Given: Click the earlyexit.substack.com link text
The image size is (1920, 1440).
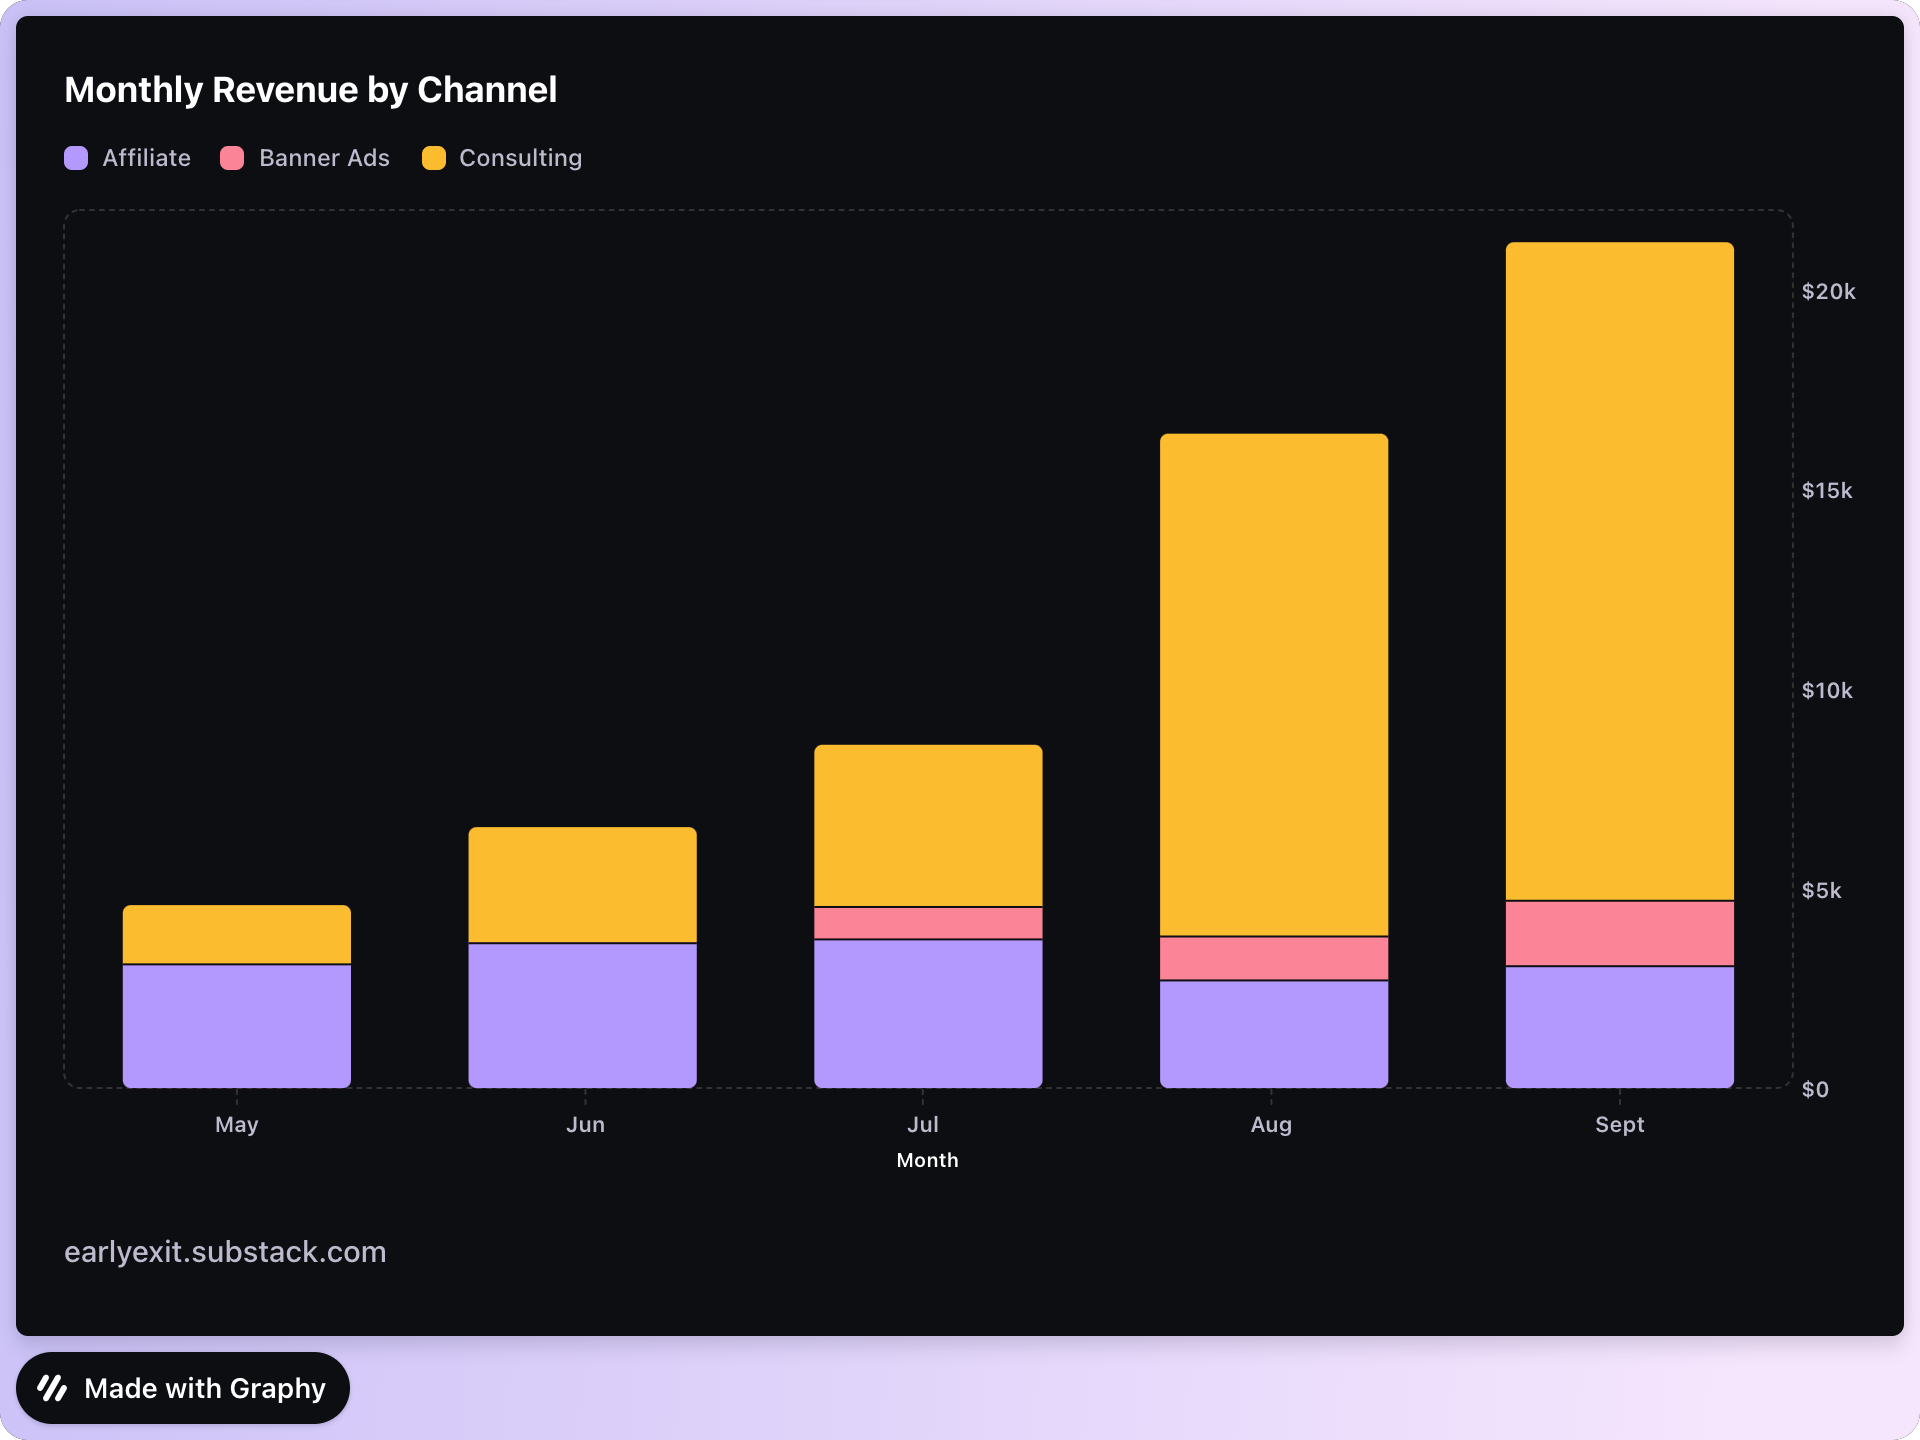Looking at the screenshot, I should coord(225,1252).
